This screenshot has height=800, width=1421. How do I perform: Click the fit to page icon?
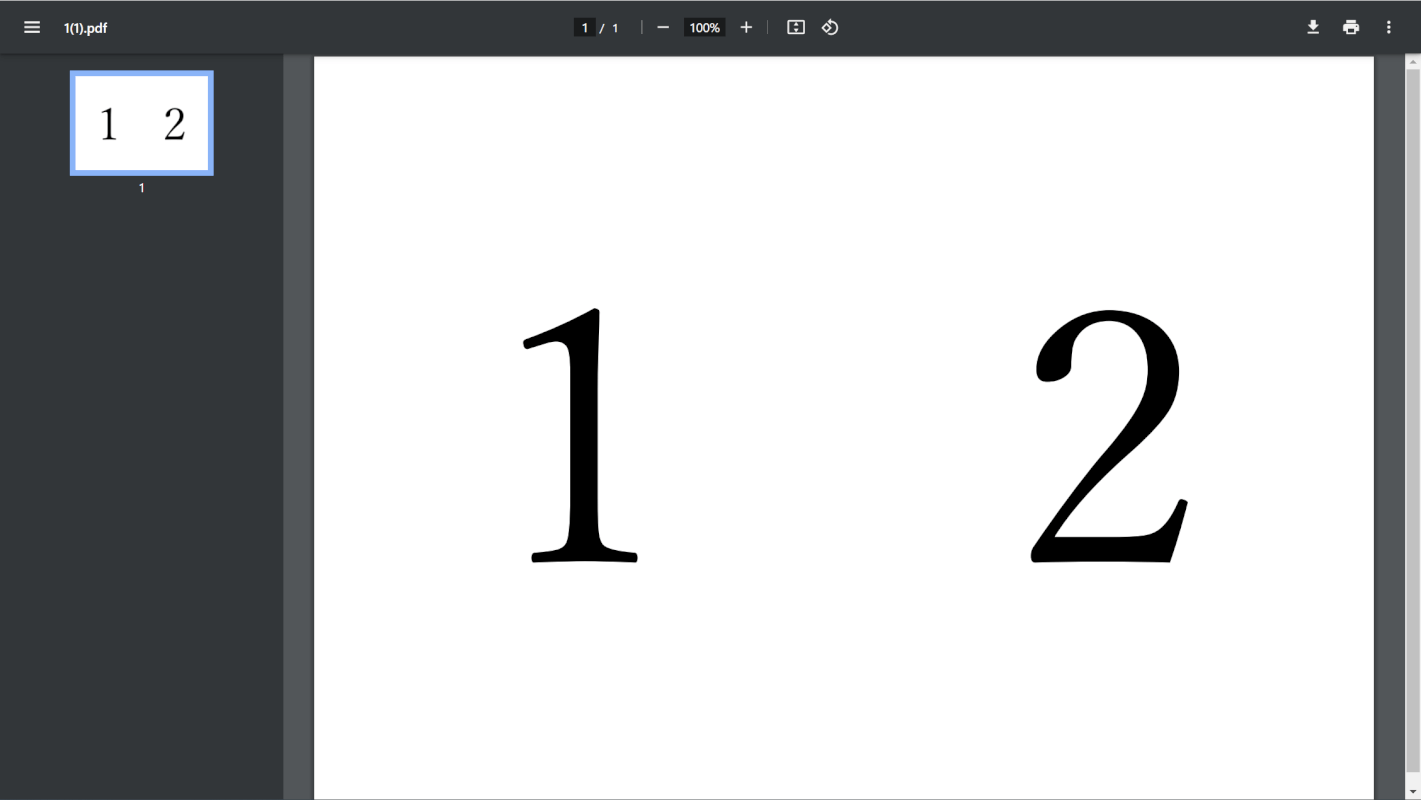pos(796,28)
